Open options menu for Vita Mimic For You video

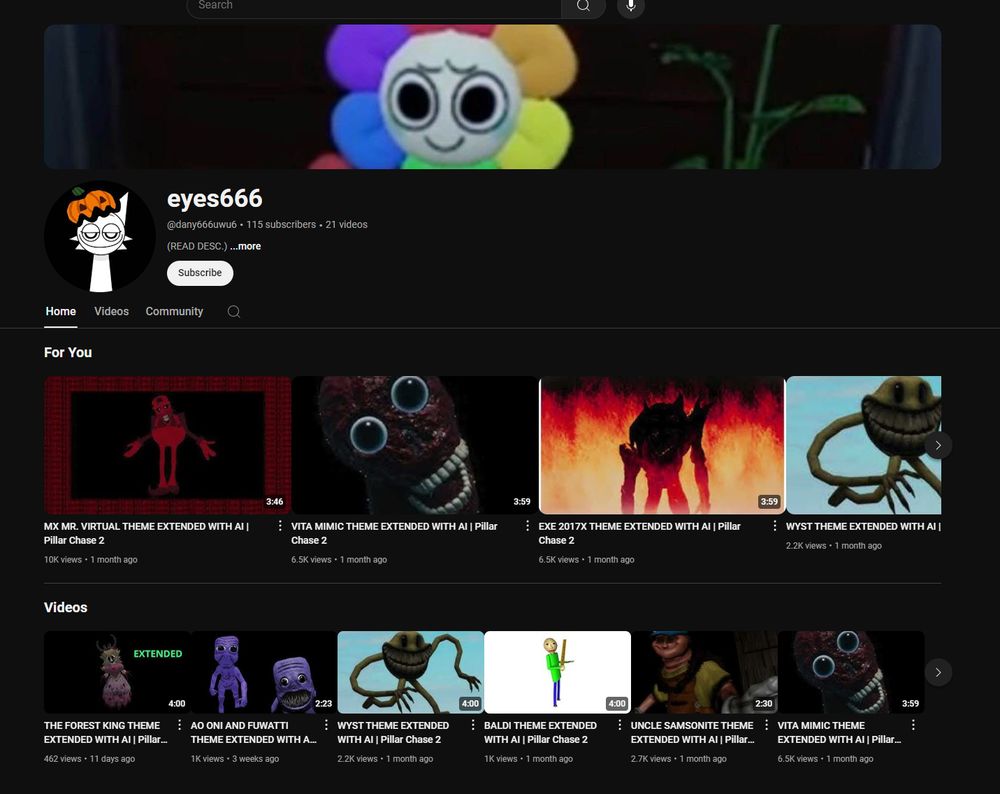click(527, 526)
